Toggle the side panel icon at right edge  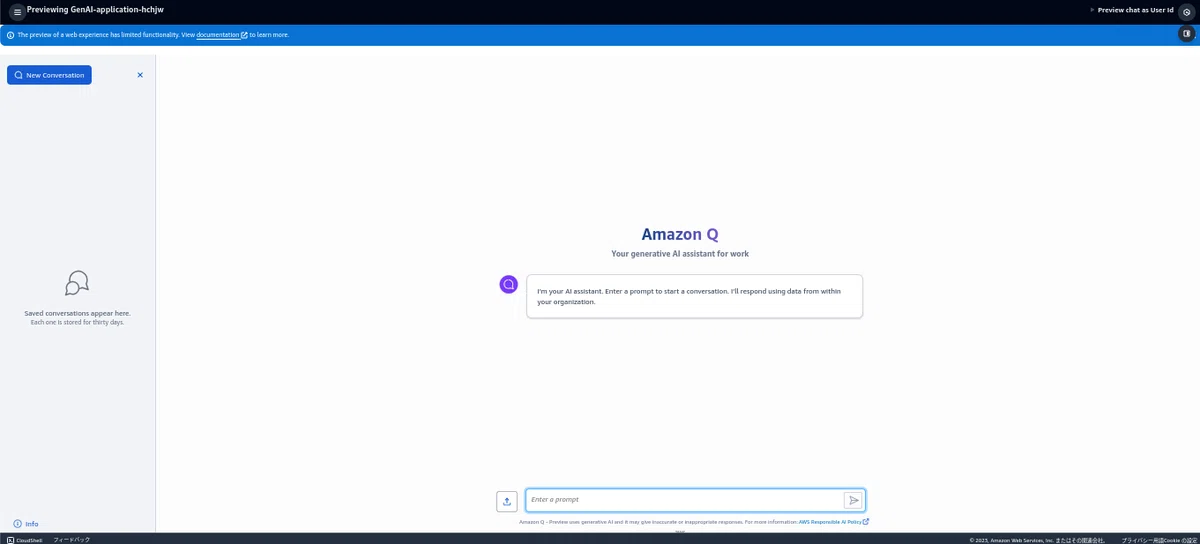pyautogui.click(x=1186, y=33)
